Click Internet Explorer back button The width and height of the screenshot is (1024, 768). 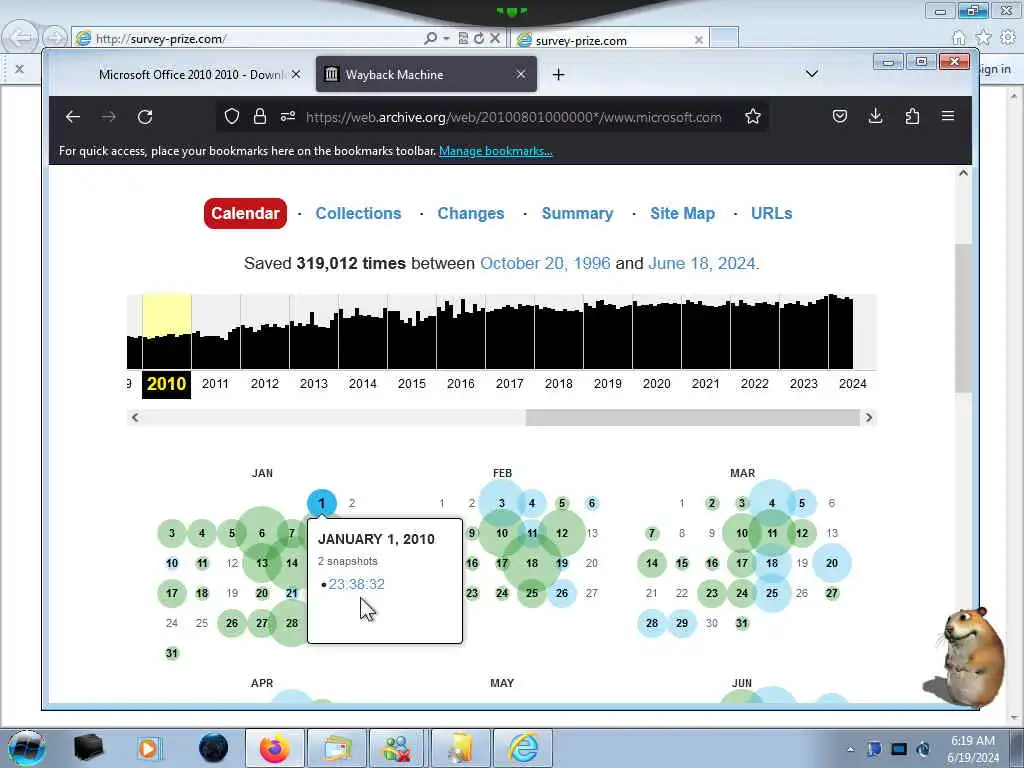point(22,38)
